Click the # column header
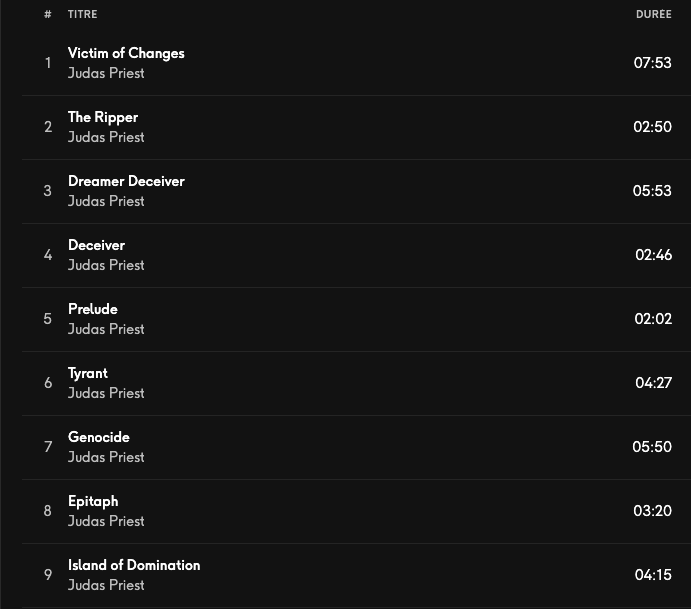 click(x=47, y=14)
